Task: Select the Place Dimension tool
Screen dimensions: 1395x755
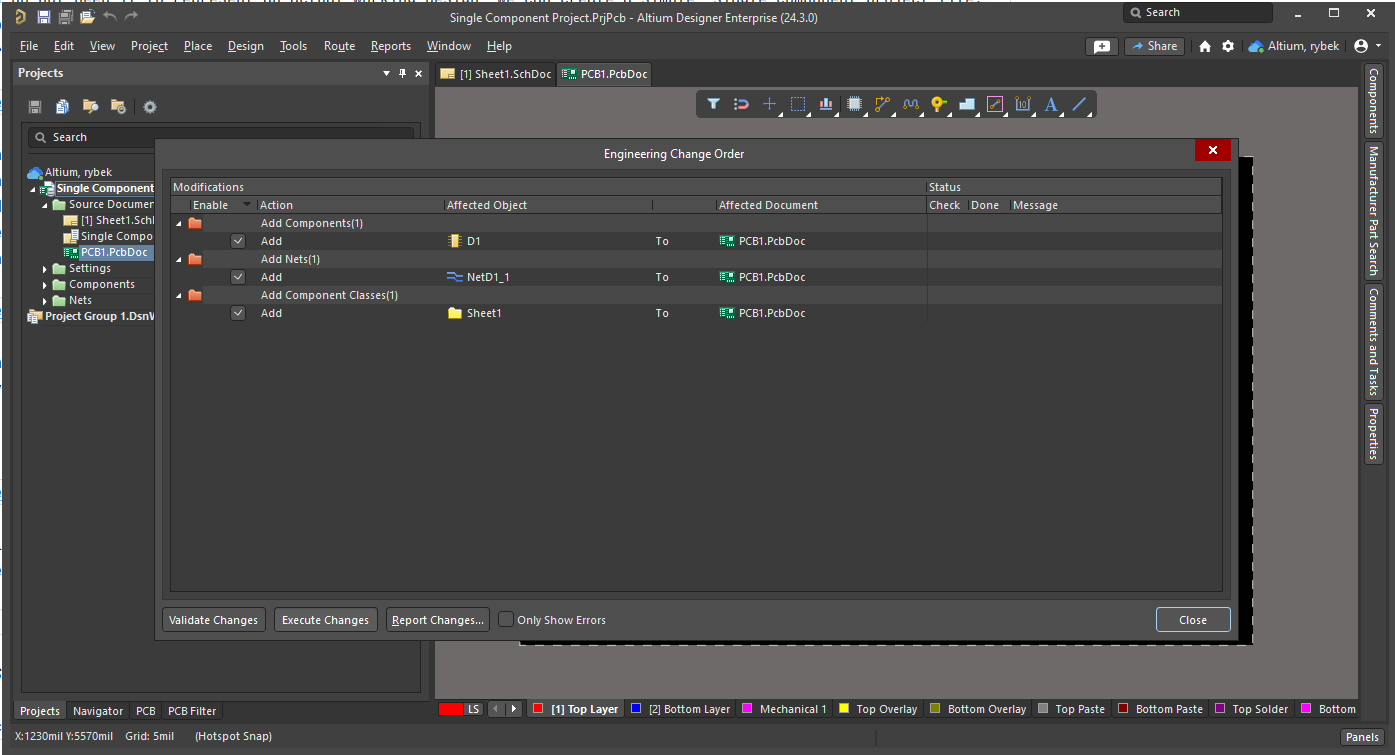Action: (x=1022, y=104)
